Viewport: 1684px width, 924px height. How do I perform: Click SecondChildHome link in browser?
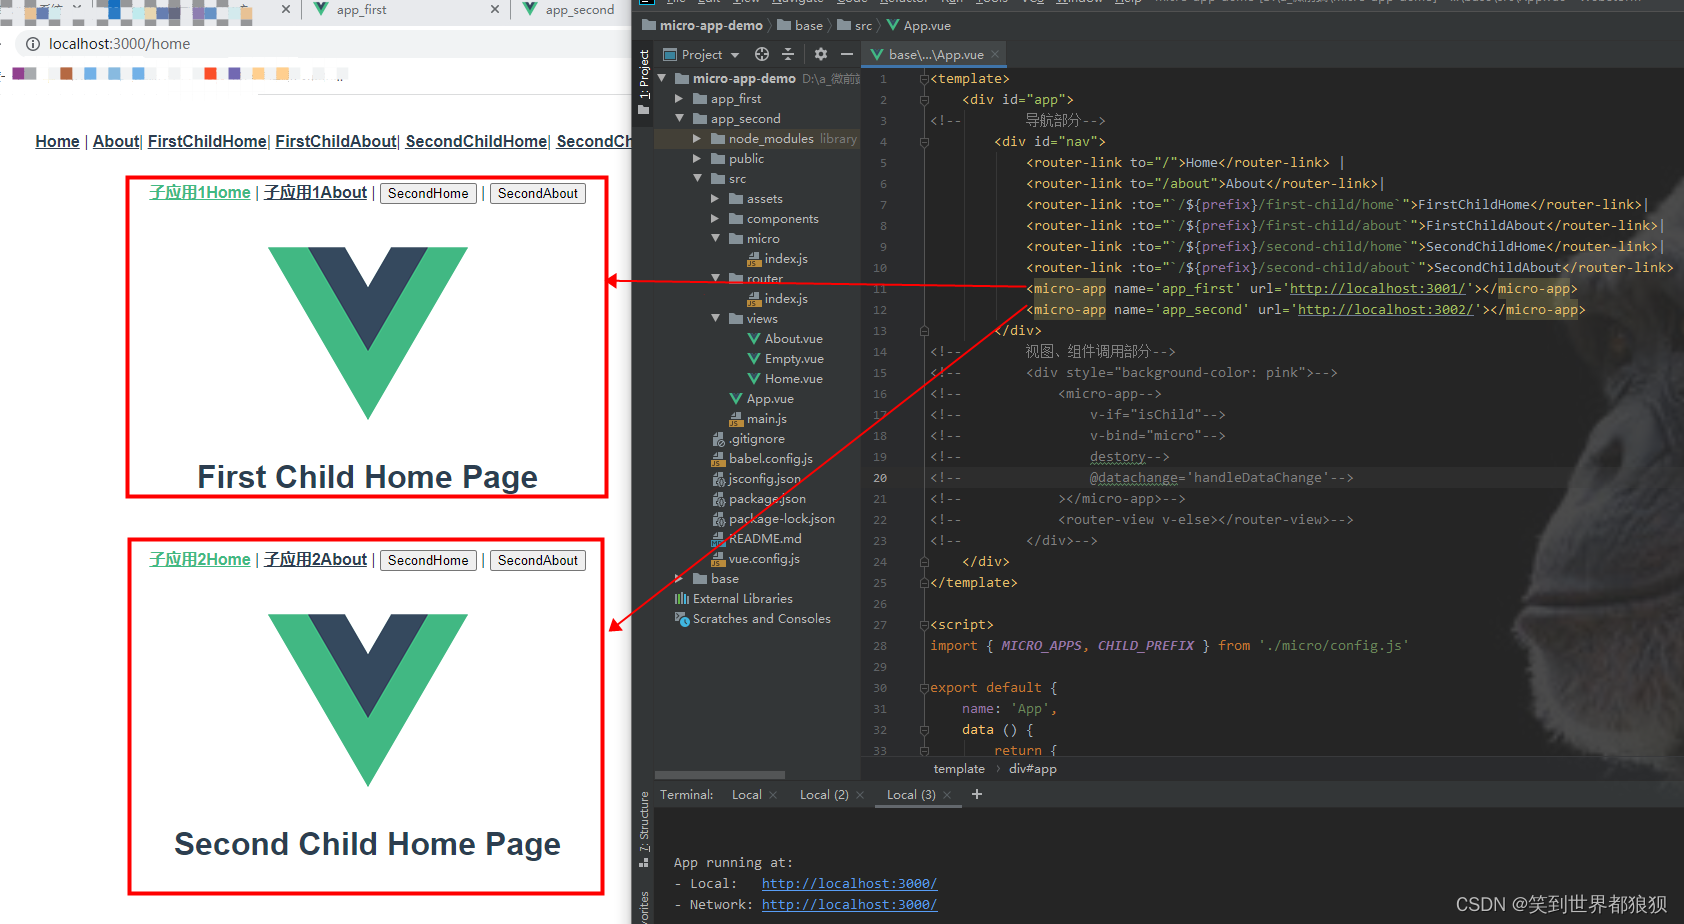(476, 142)
